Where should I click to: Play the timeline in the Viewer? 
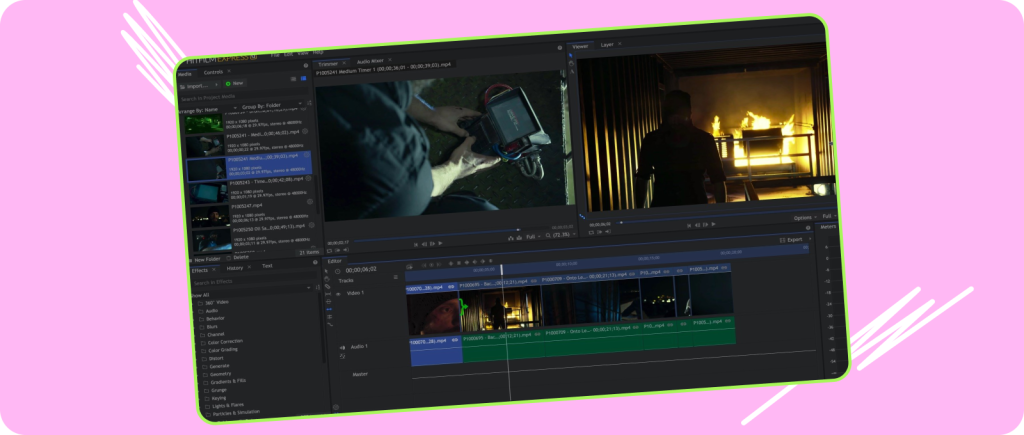(x=713, y=223)
